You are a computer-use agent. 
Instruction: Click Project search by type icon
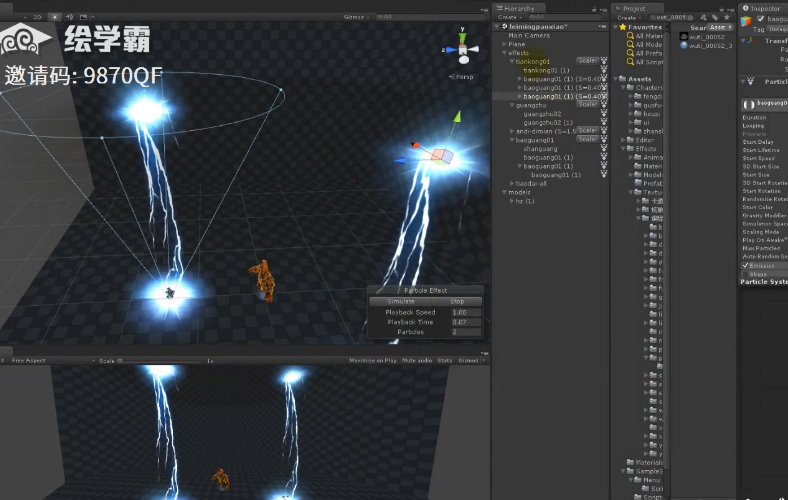704,18
